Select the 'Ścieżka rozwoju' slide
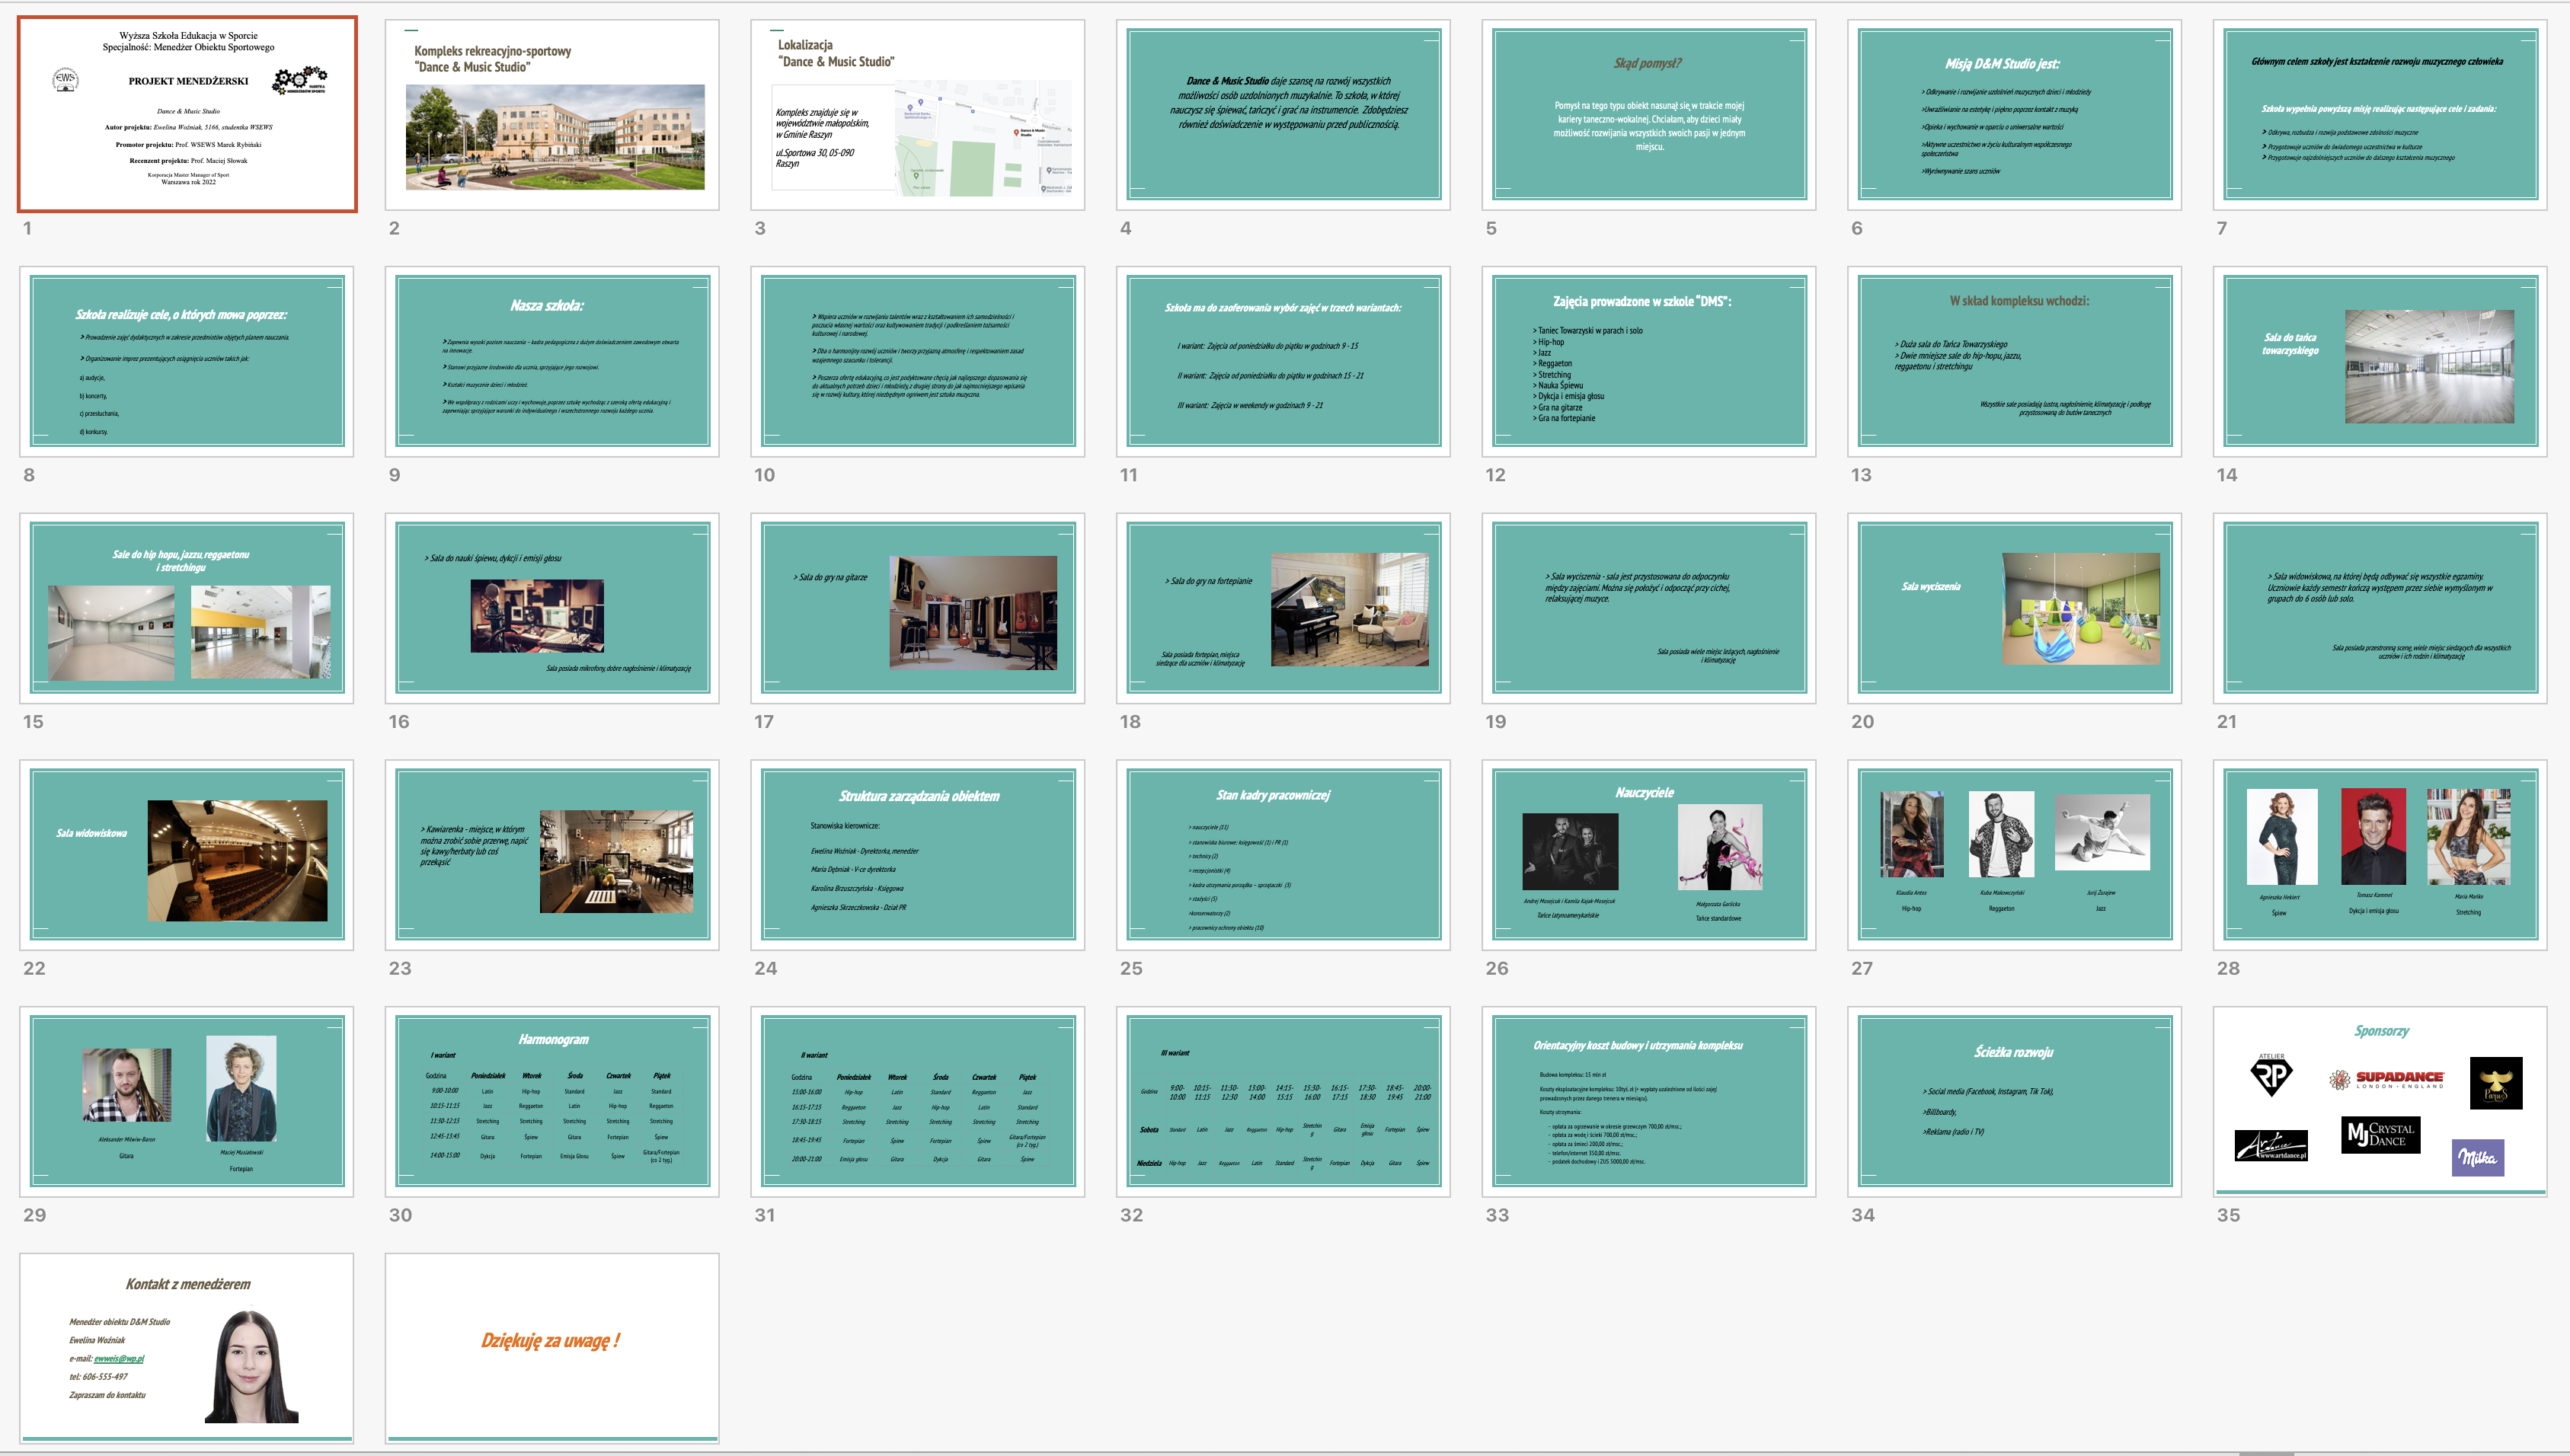Screen dimensions: 2570x1456 [2014, 1101]
